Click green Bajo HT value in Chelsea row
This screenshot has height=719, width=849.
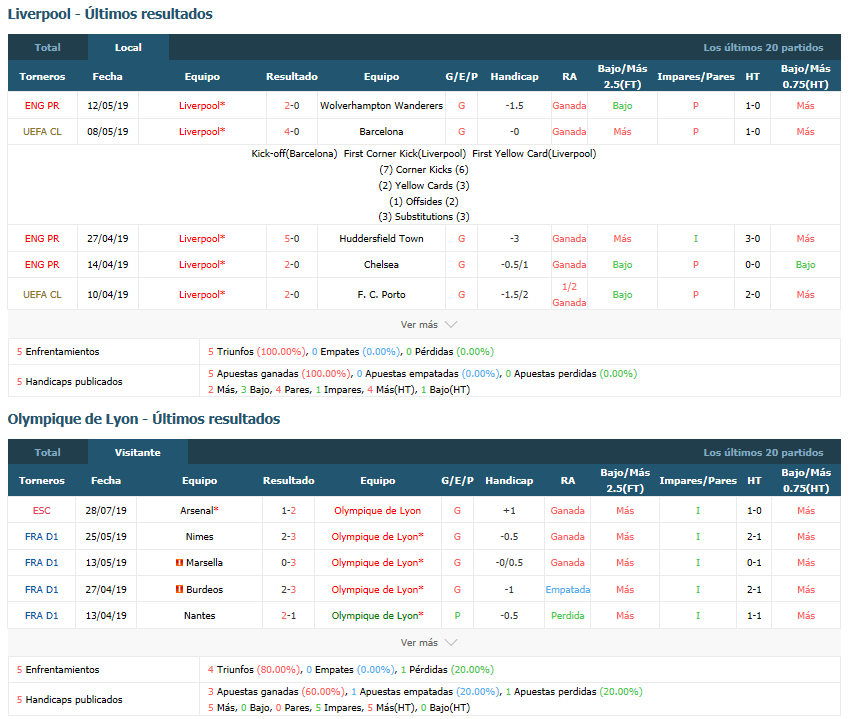pyautogui.click(x=805, y=264)
